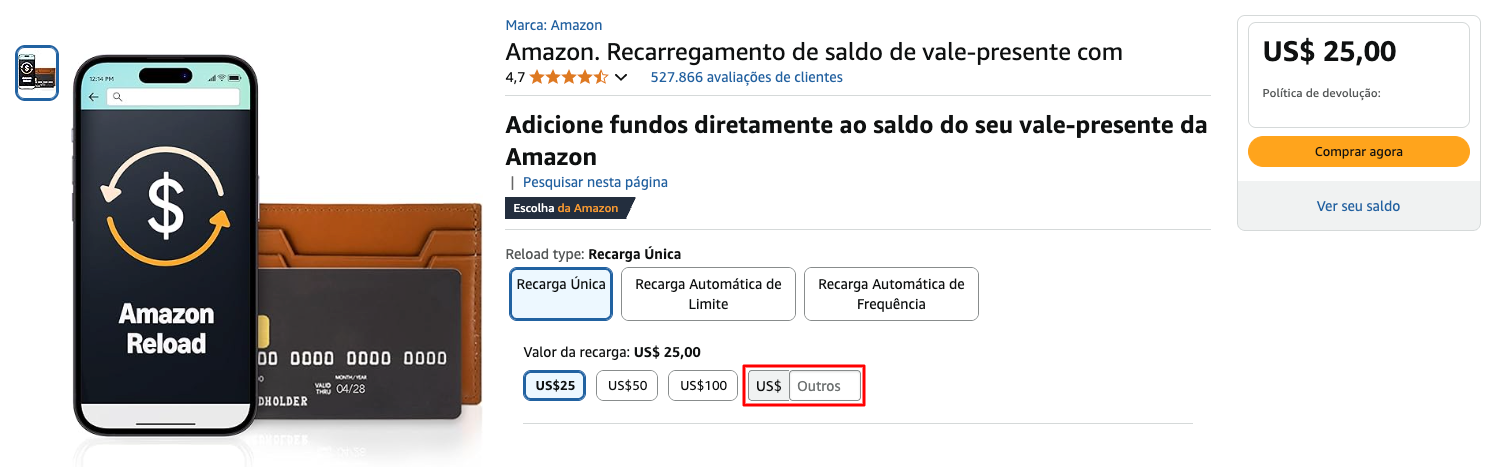The height and width of the screenshot is (468, 1497).
Task: Select "Recarga Automática de Limite" option
Action: (708, 294)
